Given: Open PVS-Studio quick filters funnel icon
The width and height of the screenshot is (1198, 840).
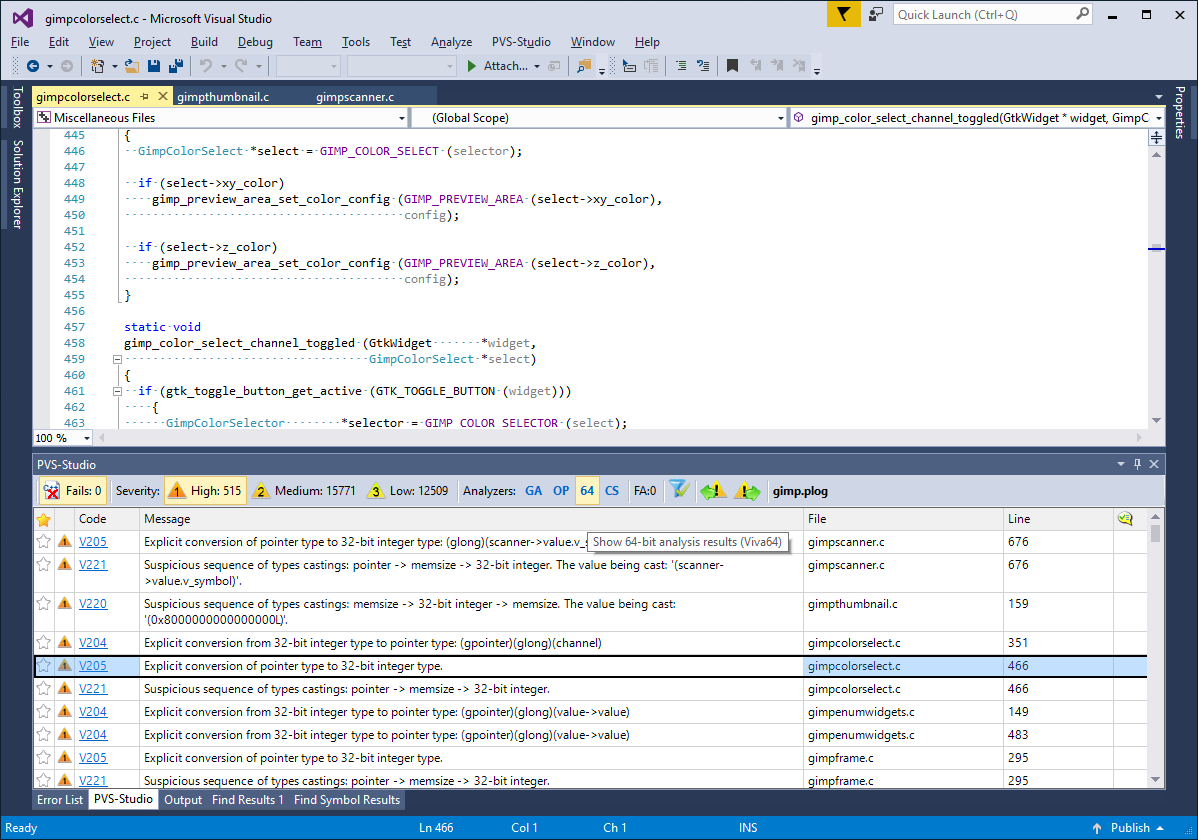Looking at the screenshot, I should click(679, 491).
